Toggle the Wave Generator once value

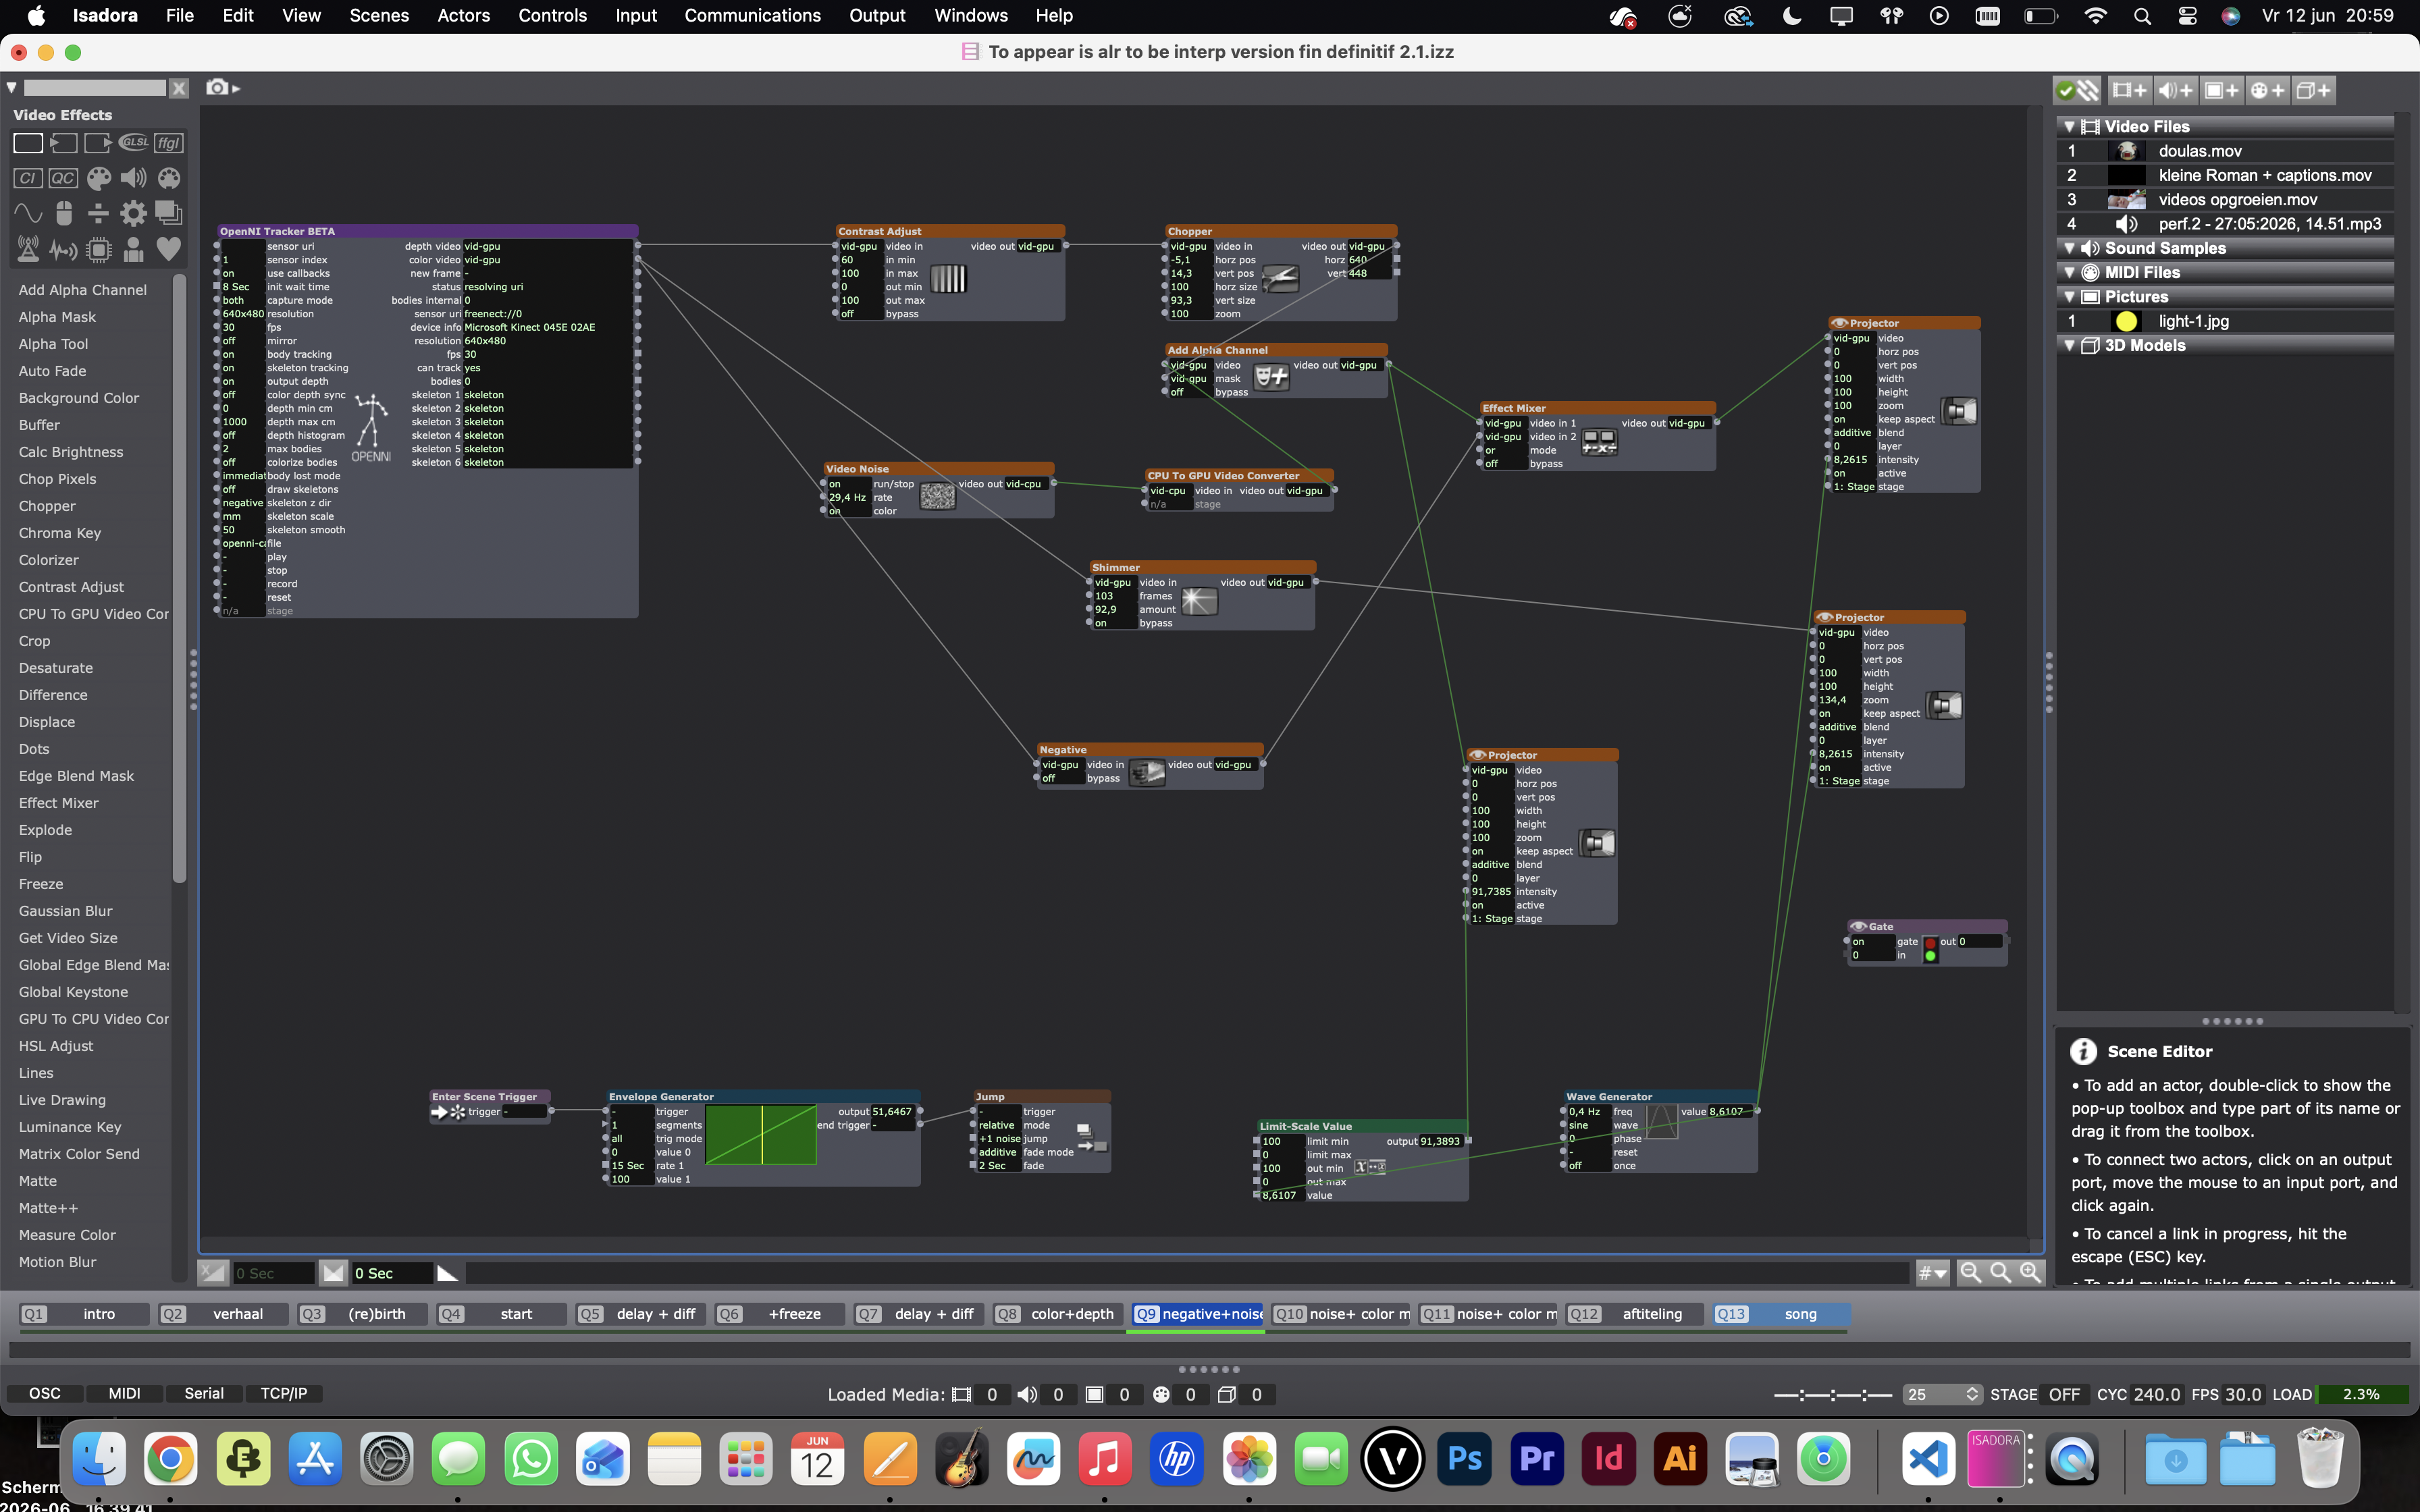pos(1587,1165)
